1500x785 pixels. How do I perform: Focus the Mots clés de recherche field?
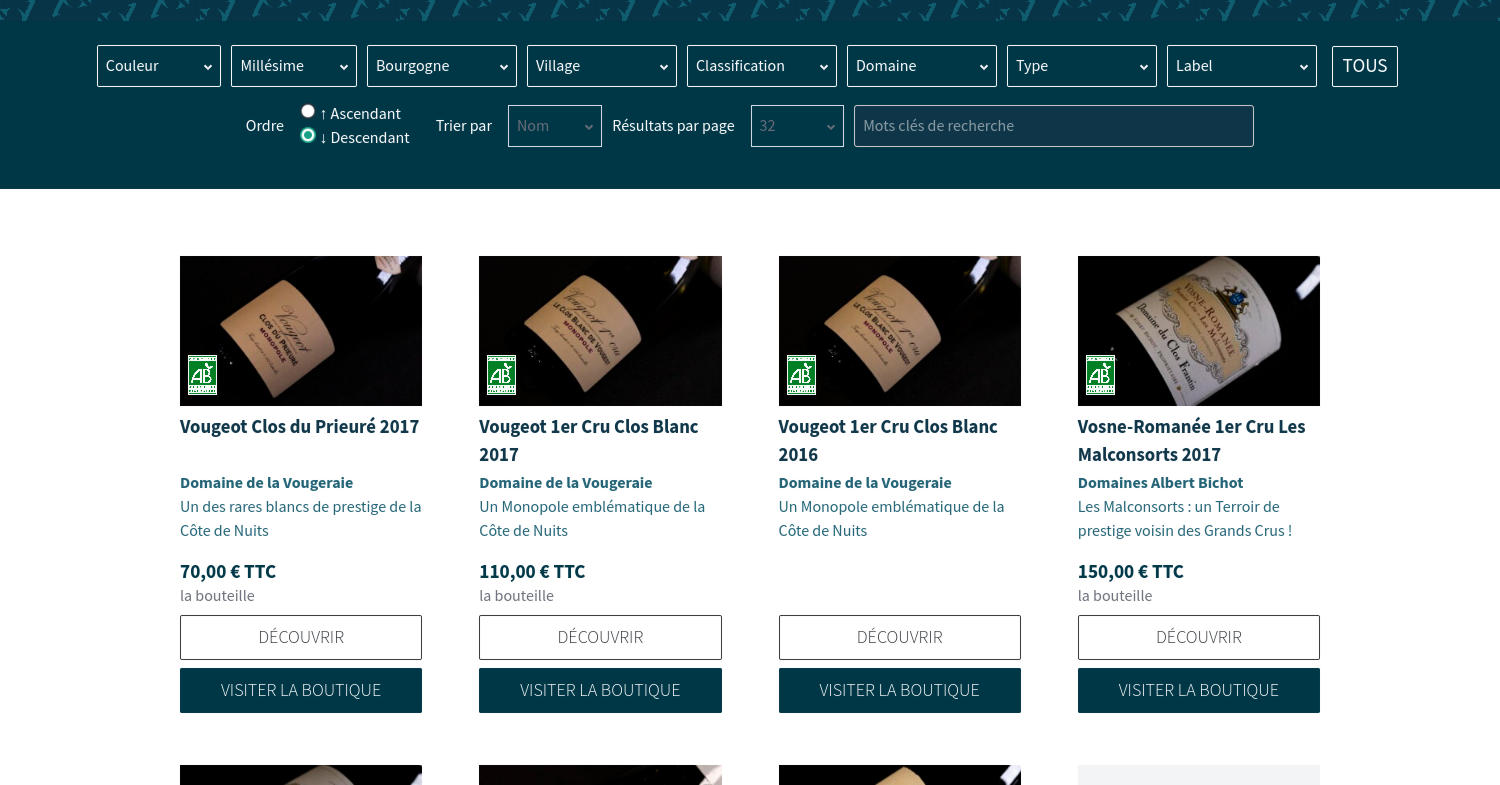(x=1053, y=126)
